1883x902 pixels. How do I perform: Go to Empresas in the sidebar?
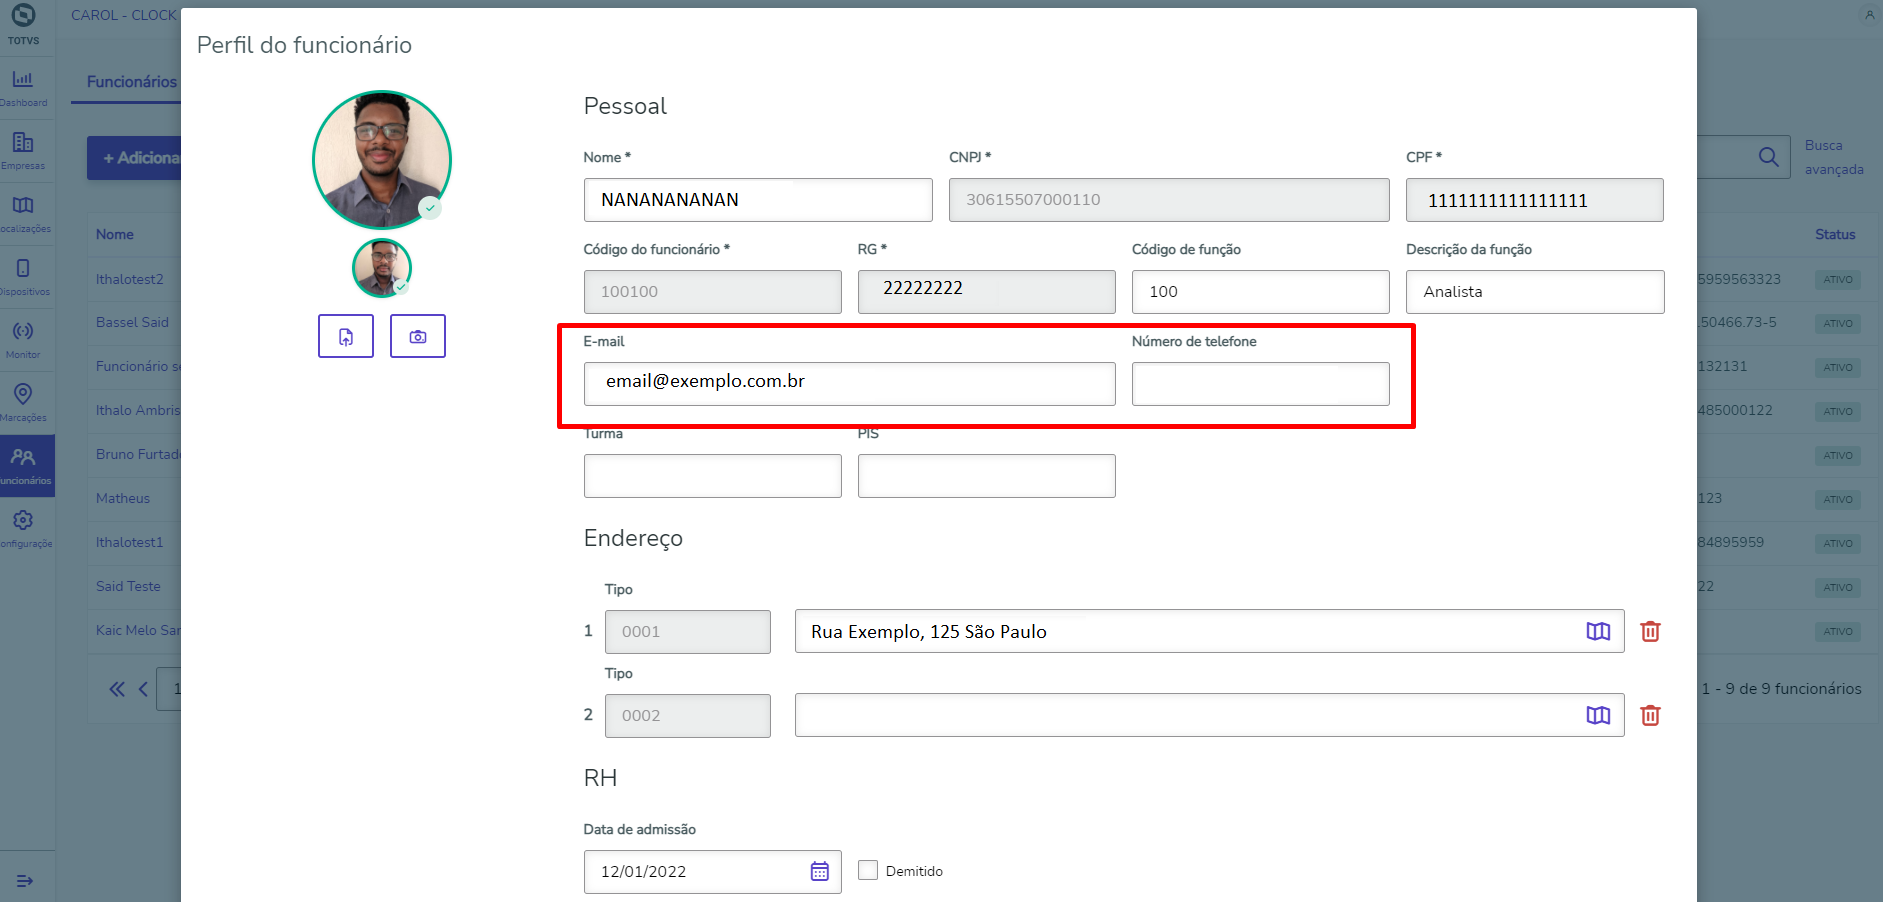pyautogui.click(x=23, y=150)
